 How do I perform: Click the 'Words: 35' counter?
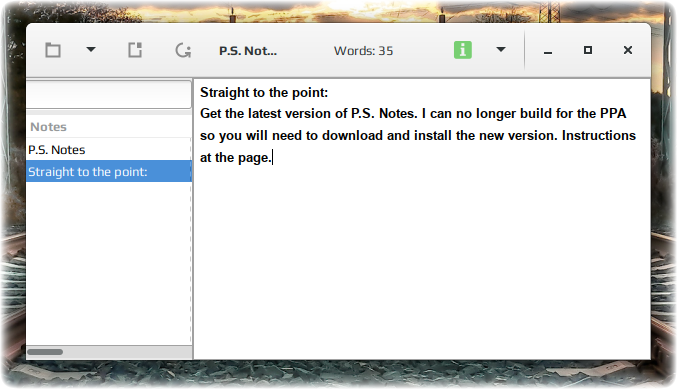pos(364,51)
